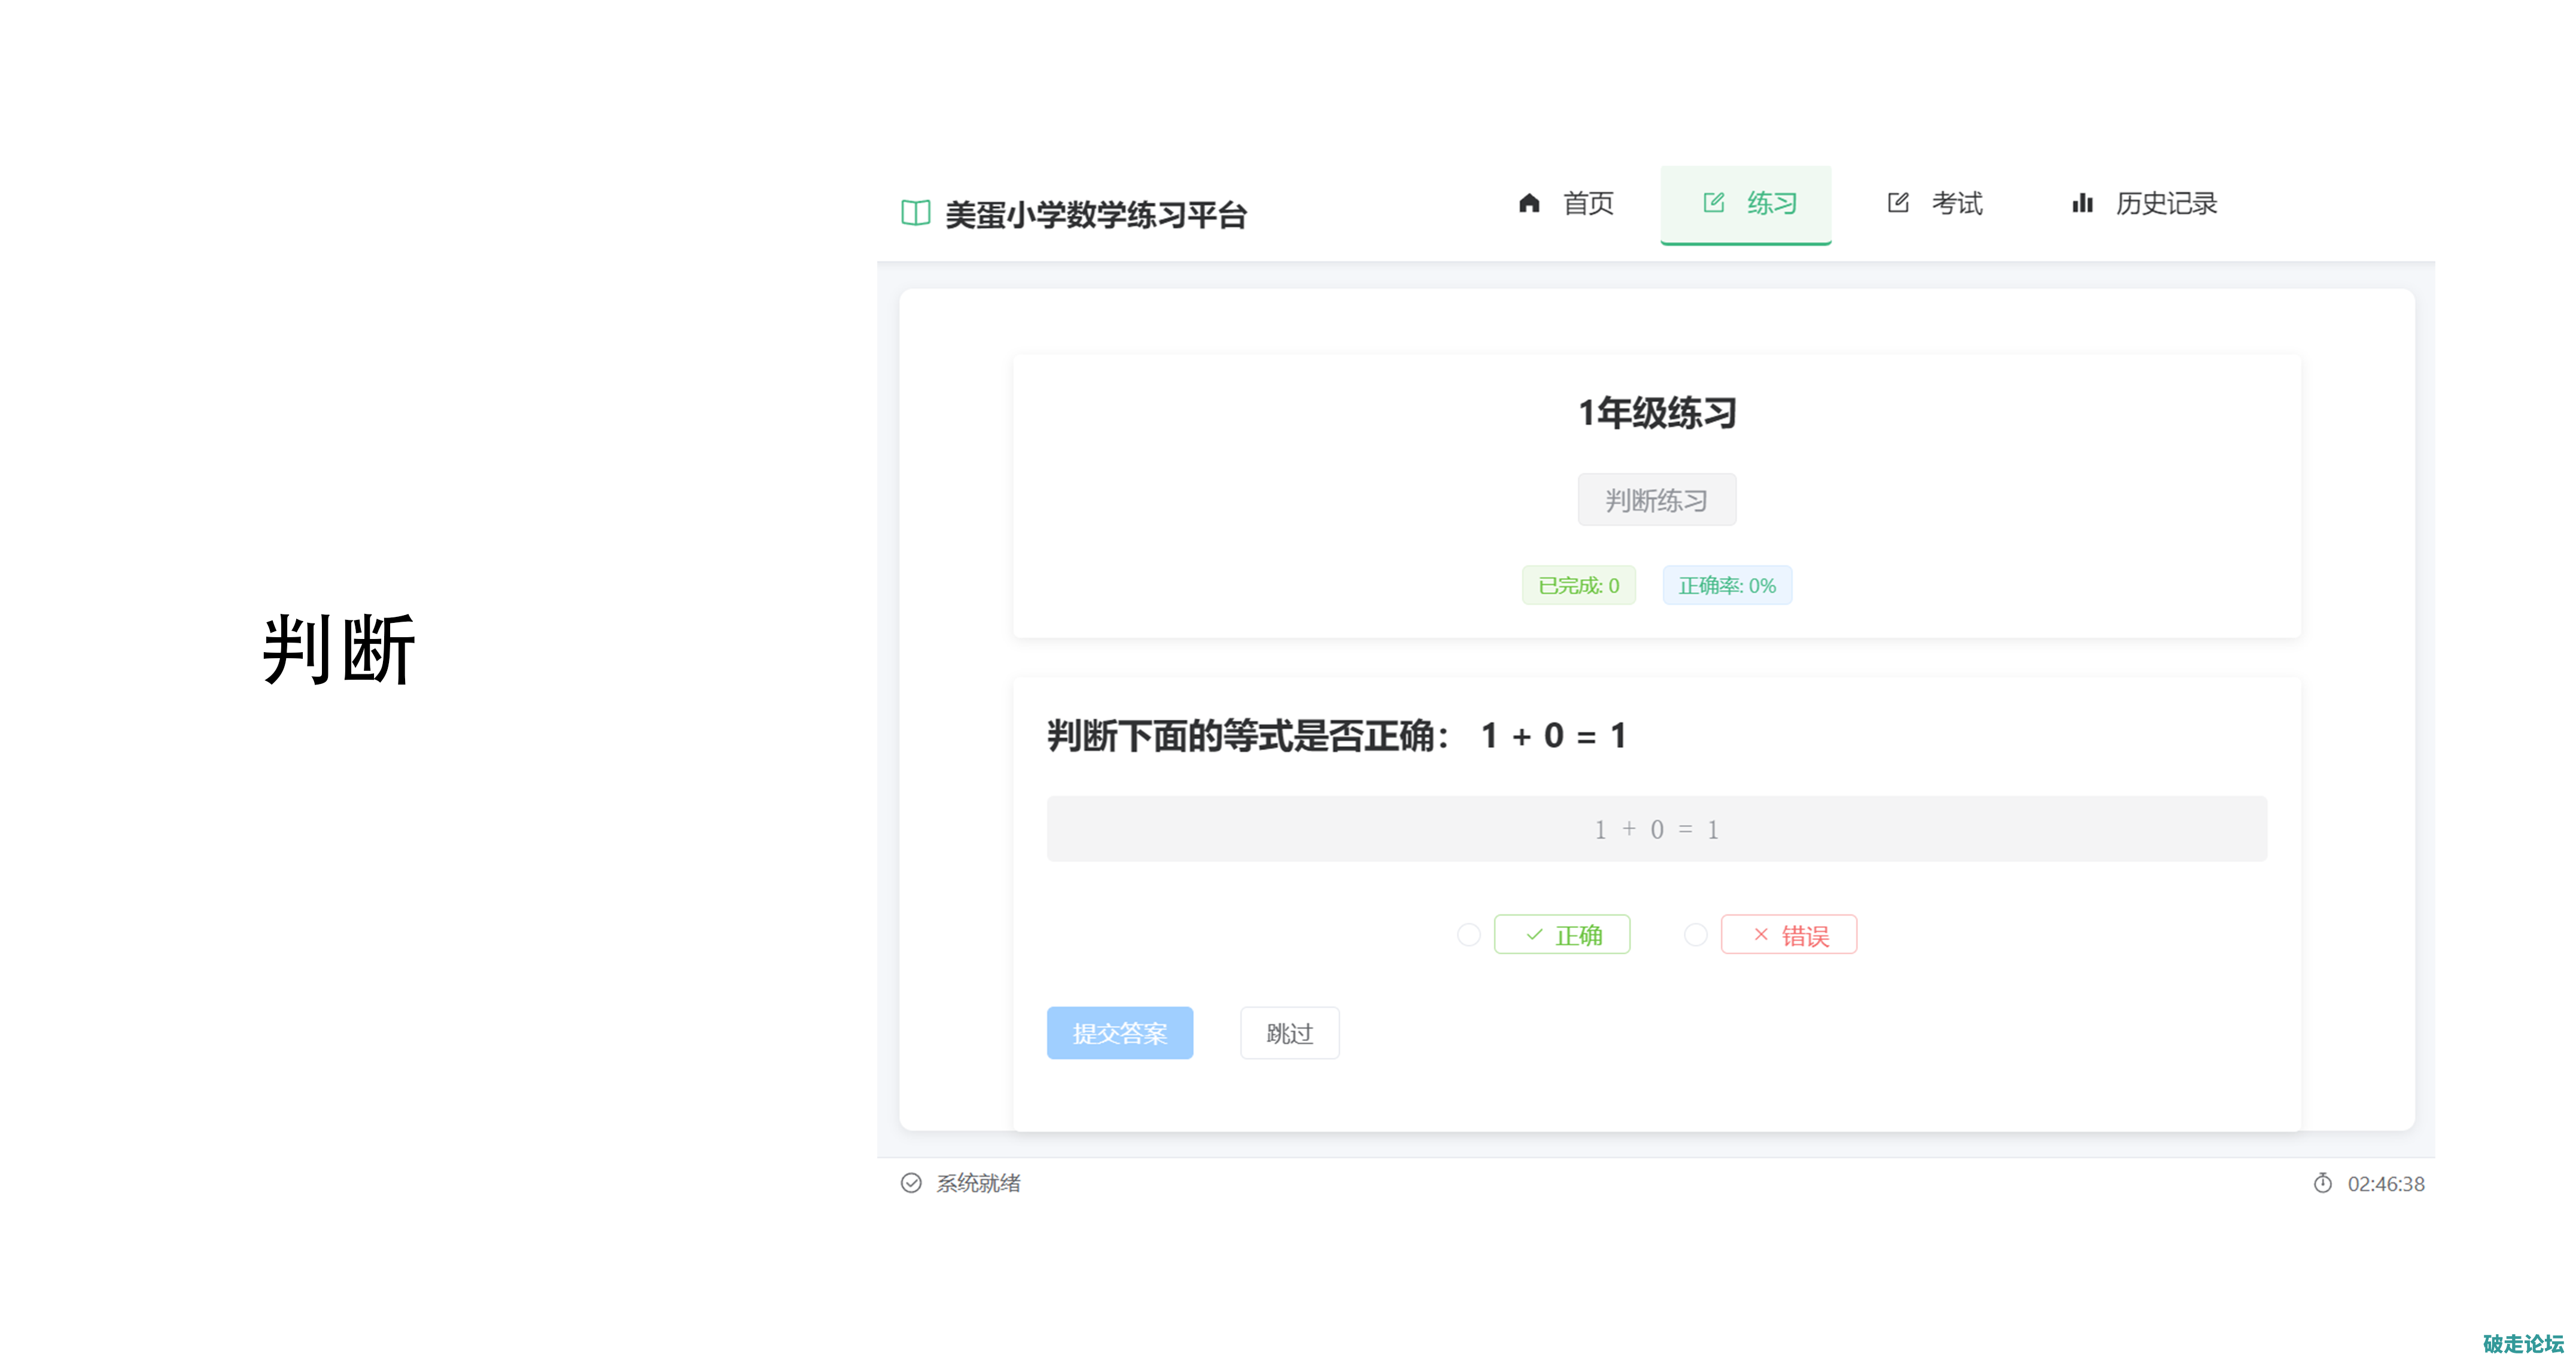The width and height of the screenshot is (2576, 1357).
Task: Select the 正确 radio button
Action: [x=1468, y=934]
